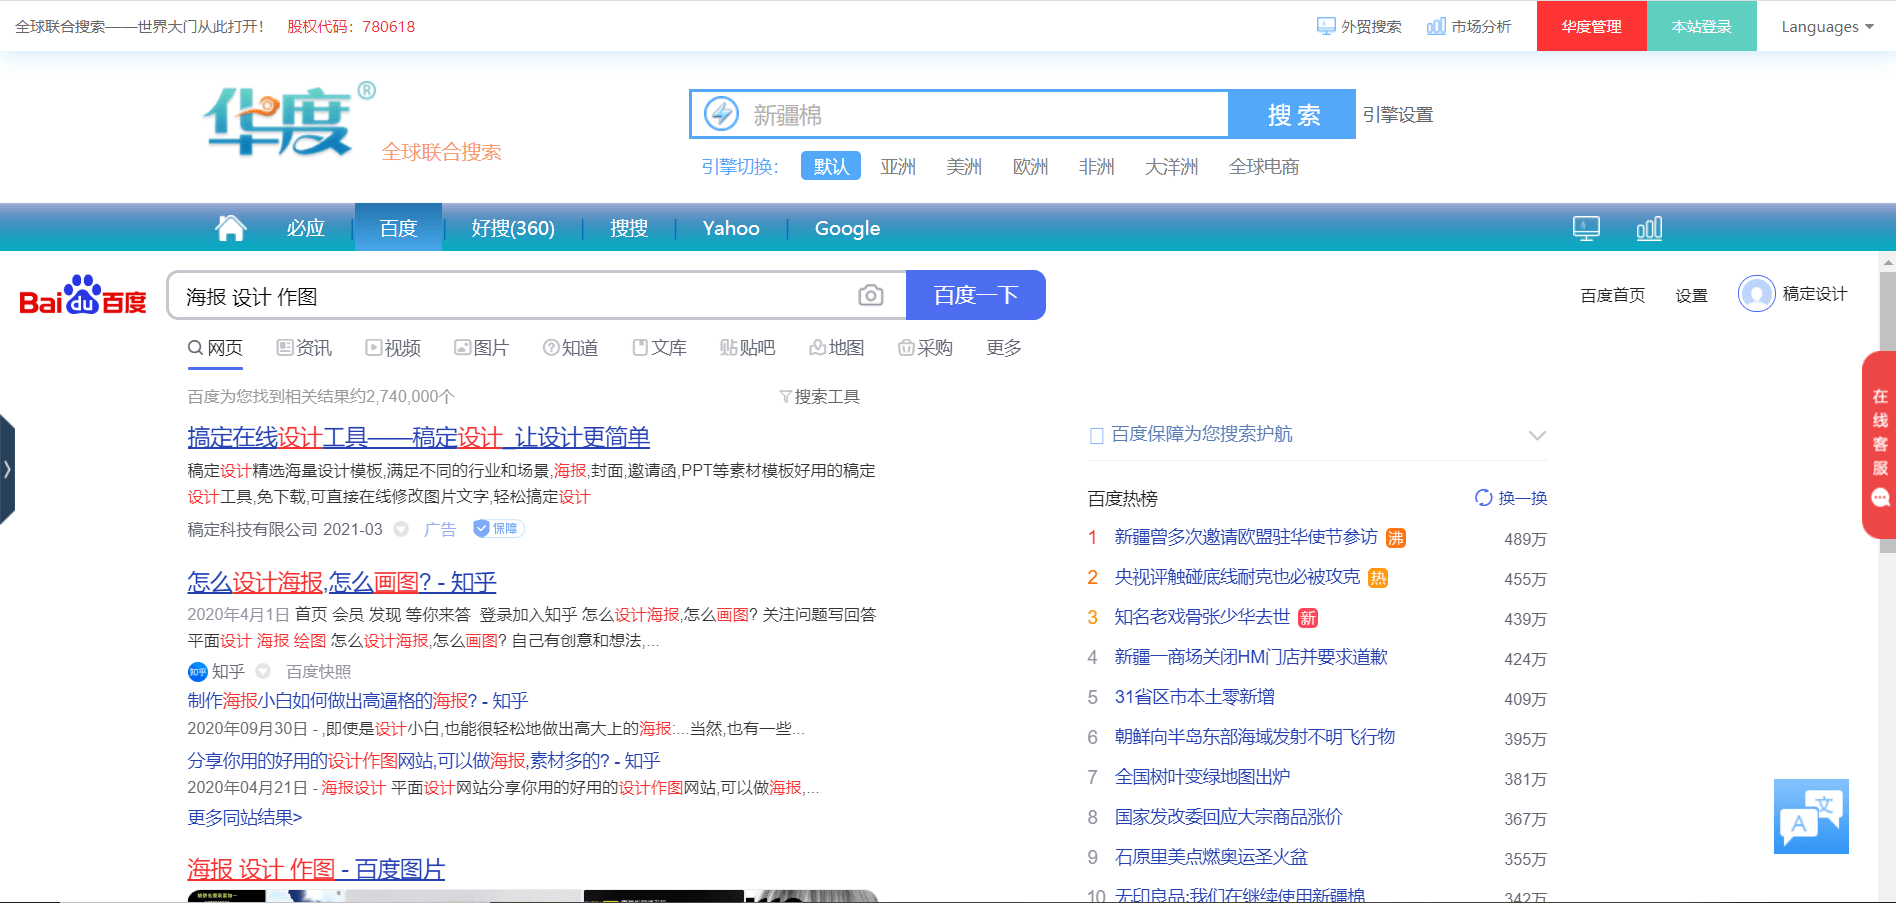Select 非洲 engine region
Viewport: 1896px width, 903px height.
pos(1096,166)
